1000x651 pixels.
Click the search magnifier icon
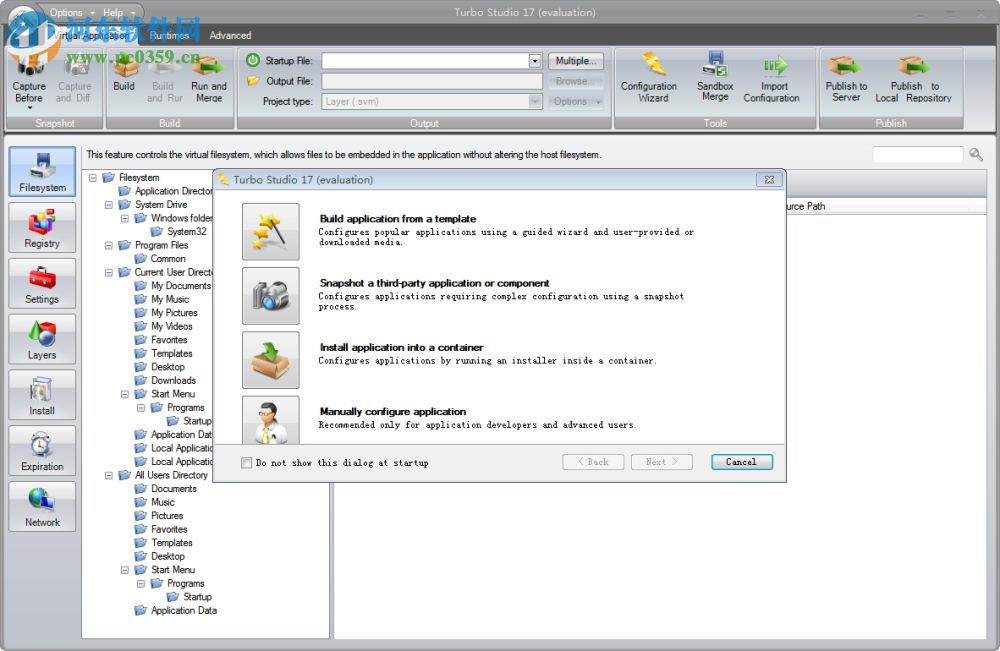[x=976, y=154]
